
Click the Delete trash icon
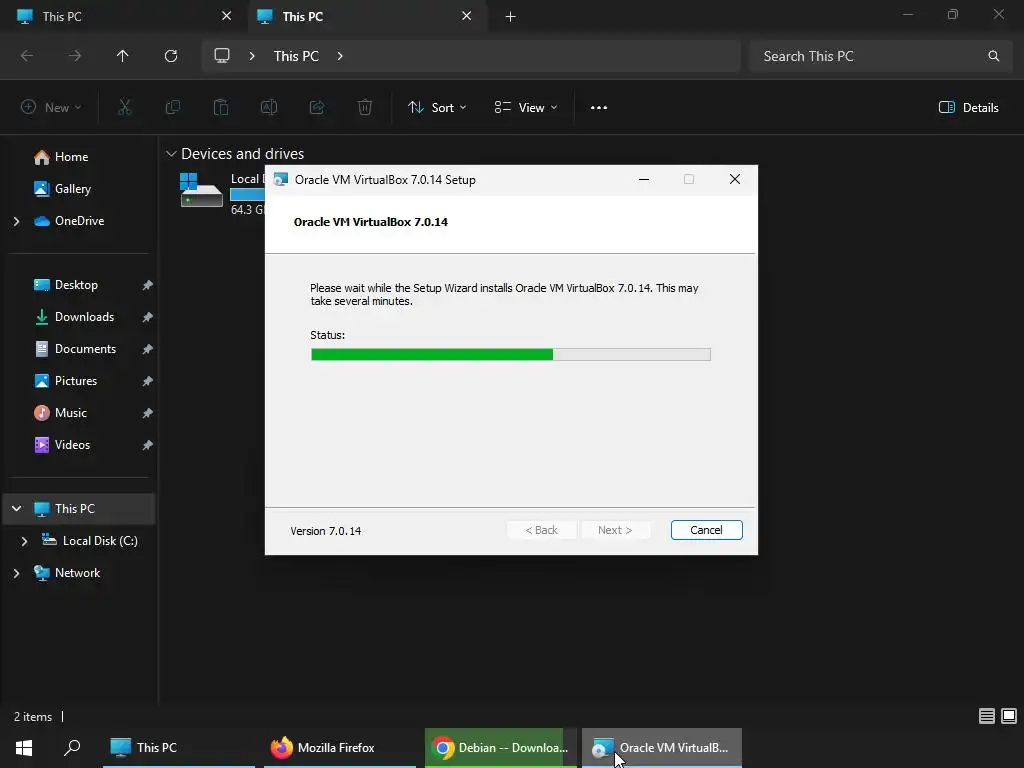pyautogui.click(x=365, y=108)
